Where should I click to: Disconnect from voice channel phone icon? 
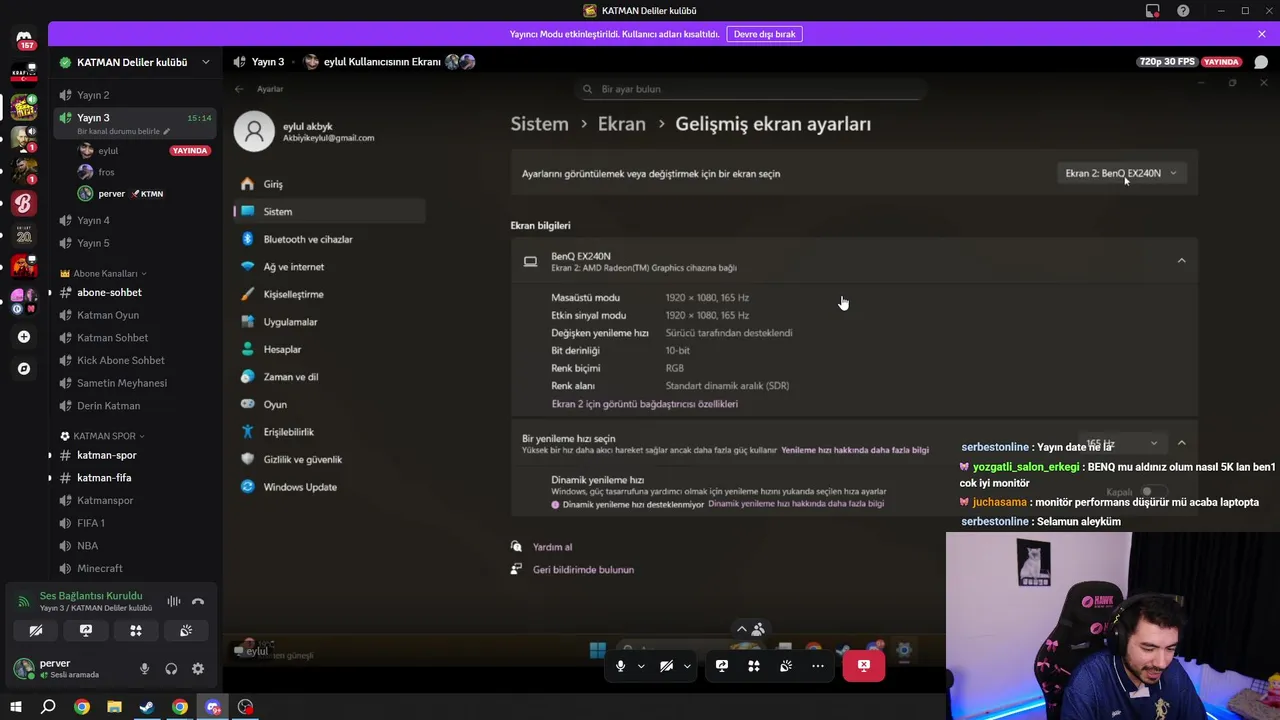pyautogui.click(x=198, y=601)
